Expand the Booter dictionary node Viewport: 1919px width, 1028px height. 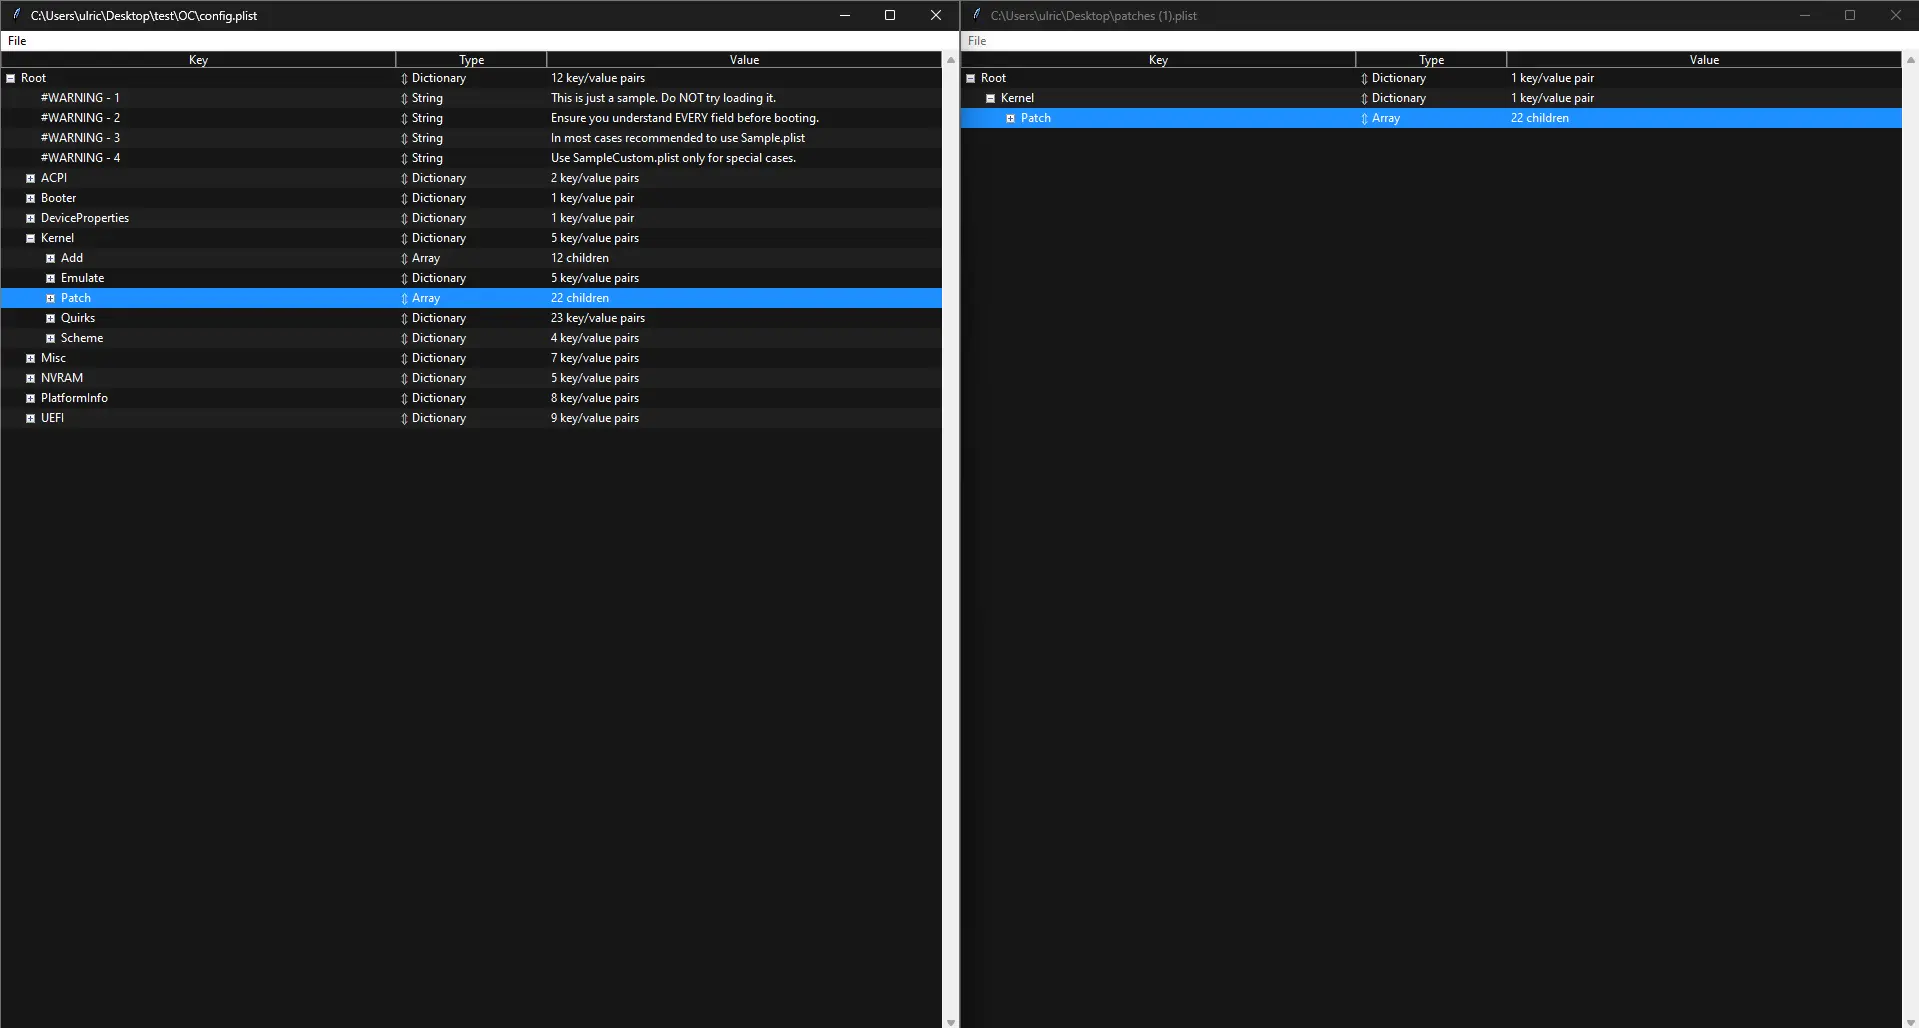click(x=30, y=198)
